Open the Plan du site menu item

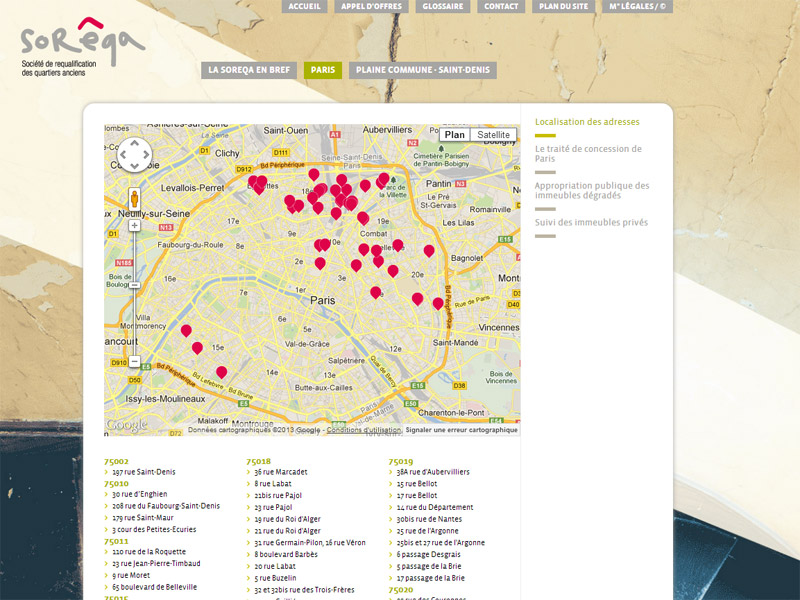click(x=563, y=6)
